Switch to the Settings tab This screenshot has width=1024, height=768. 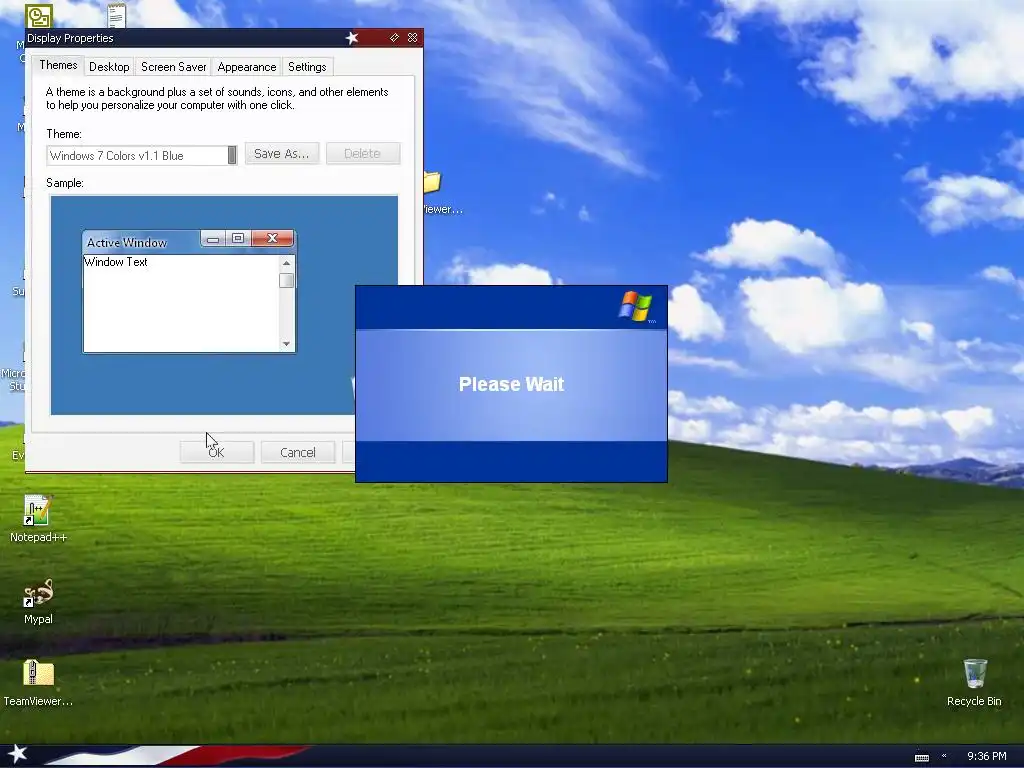tap(307, 67)
